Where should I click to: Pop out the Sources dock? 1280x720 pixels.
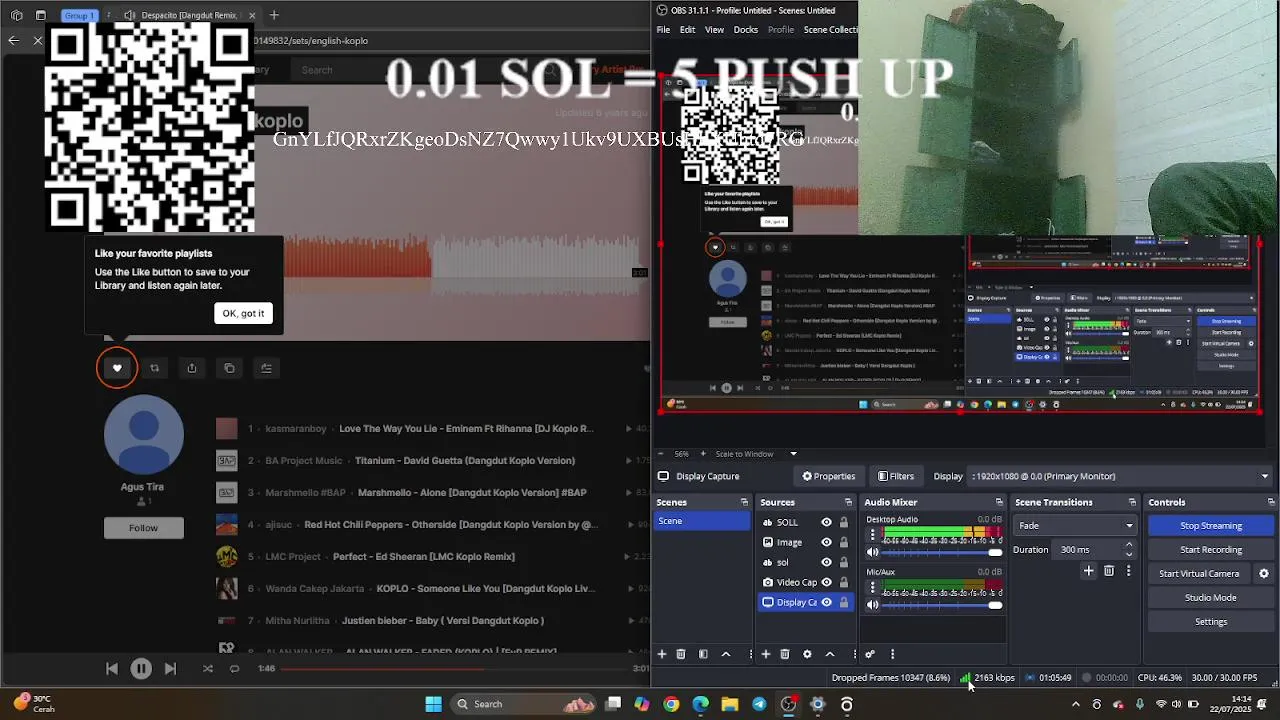[x=848, y=502]
